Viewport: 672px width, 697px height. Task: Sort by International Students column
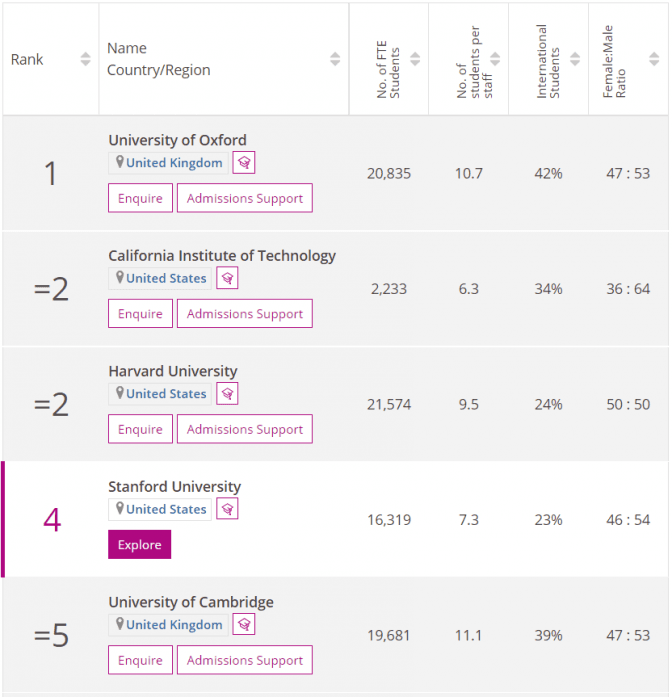pos(575,59)
